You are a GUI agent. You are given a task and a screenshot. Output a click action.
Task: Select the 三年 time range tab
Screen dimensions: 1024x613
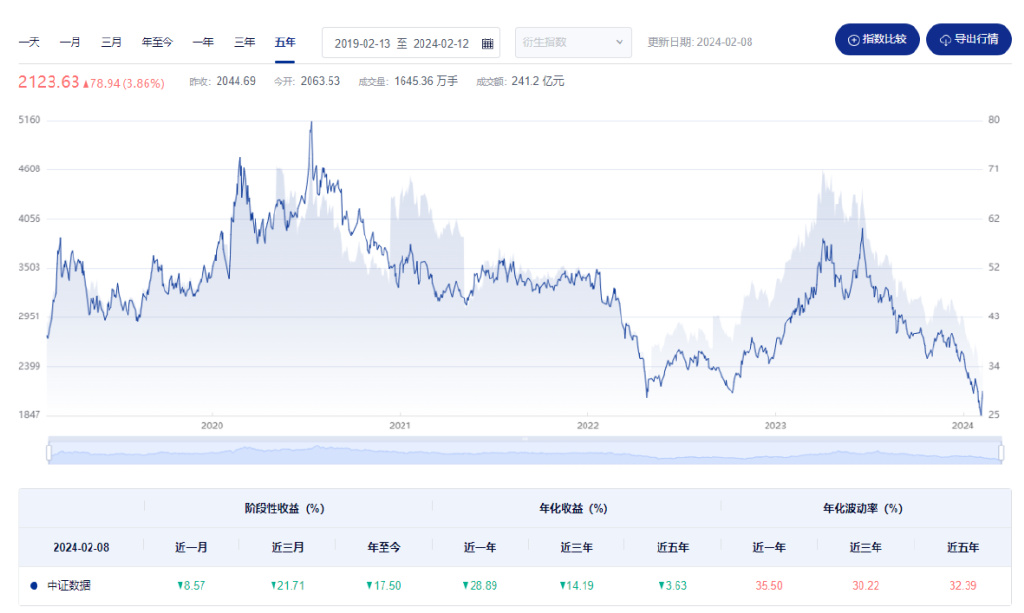point(244,42)
